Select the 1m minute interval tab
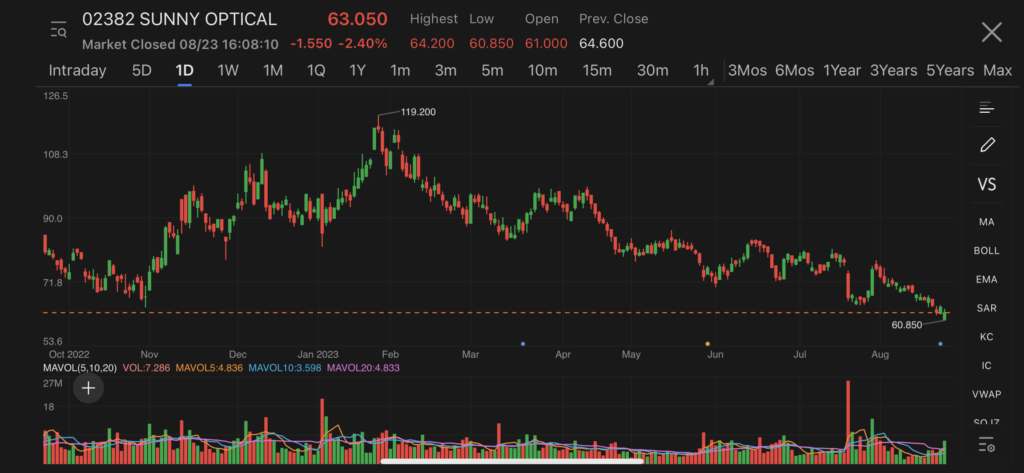 pos(400,71)
